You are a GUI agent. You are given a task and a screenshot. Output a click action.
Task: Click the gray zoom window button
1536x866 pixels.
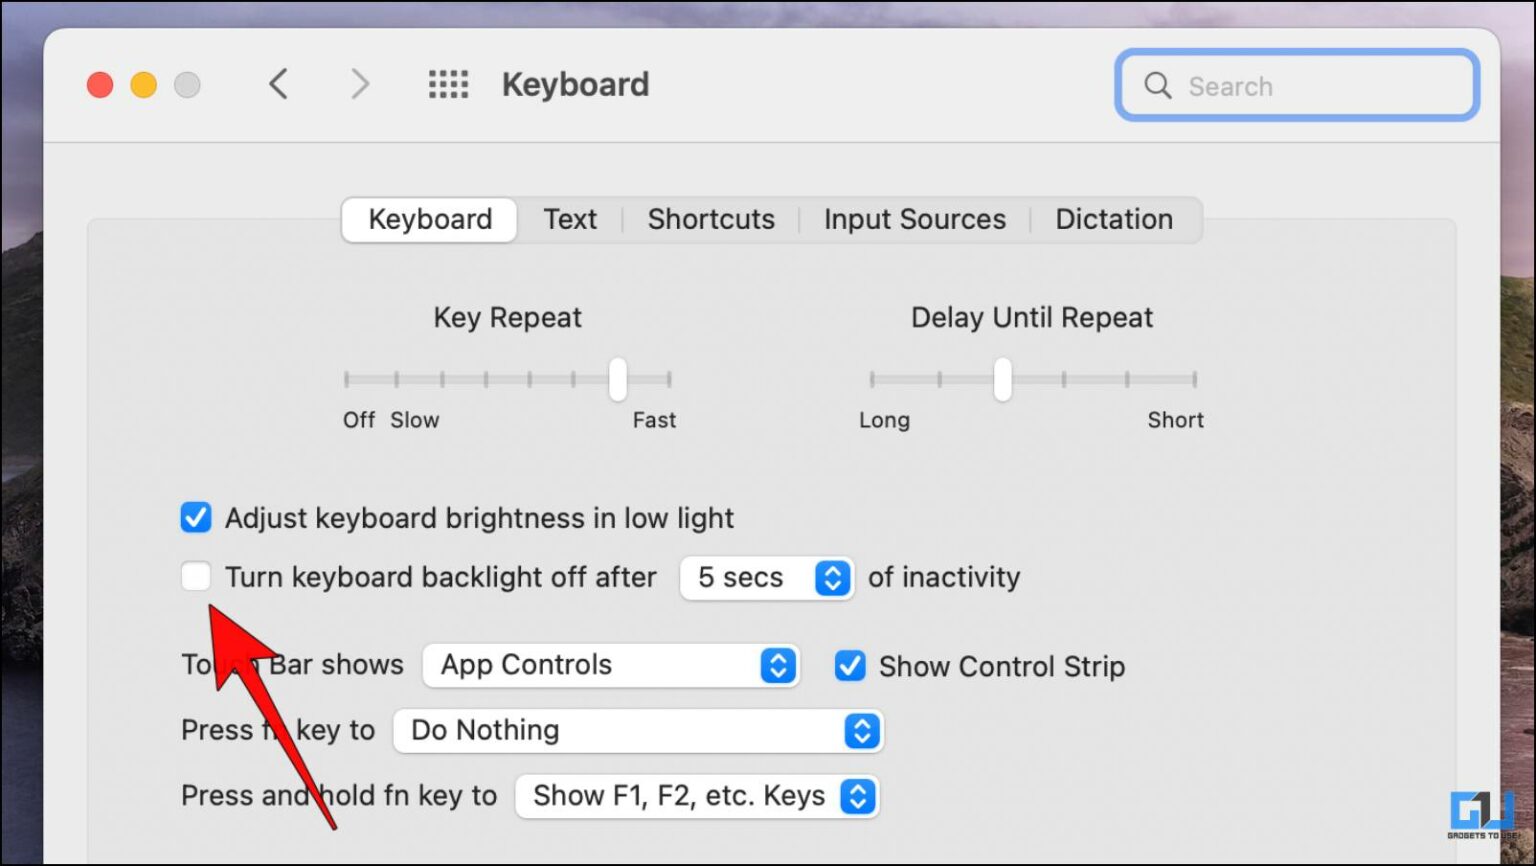click(x=187, y=85)
